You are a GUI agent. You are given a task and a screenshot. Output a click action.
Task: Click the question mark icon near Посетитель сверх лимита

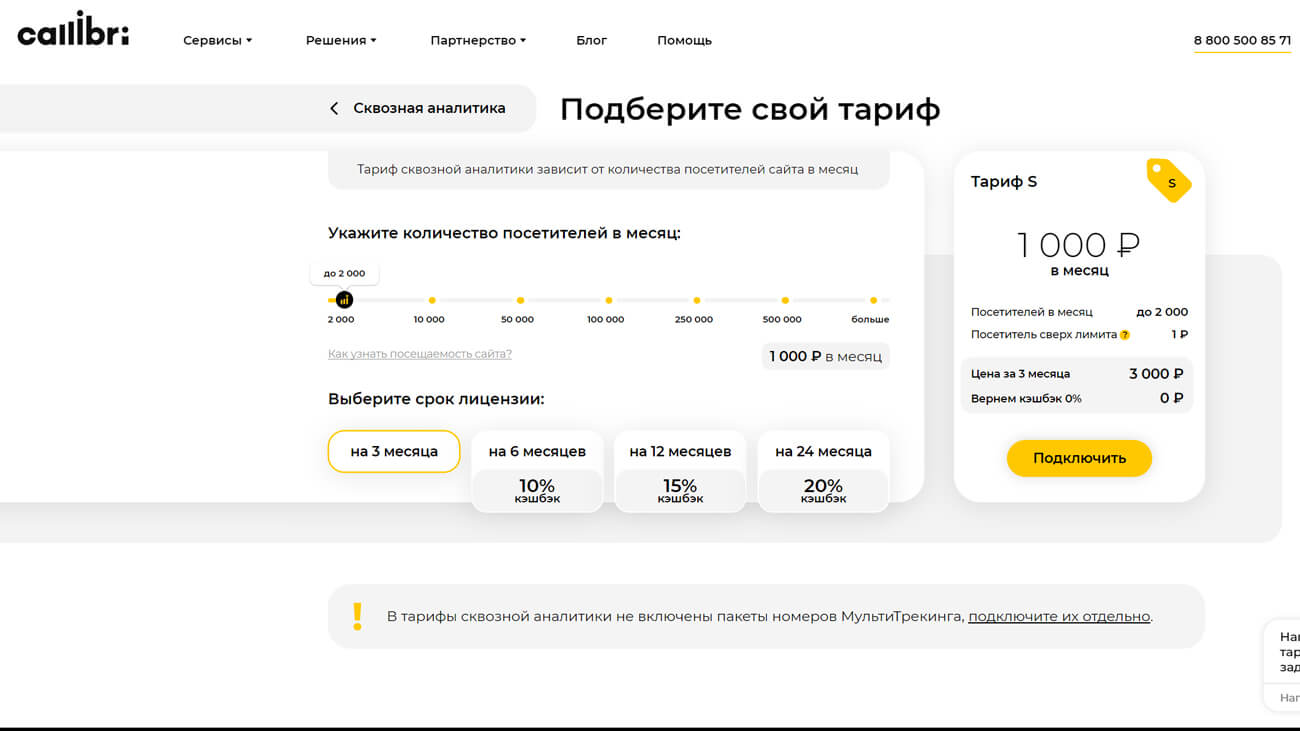click(1125, 335)
